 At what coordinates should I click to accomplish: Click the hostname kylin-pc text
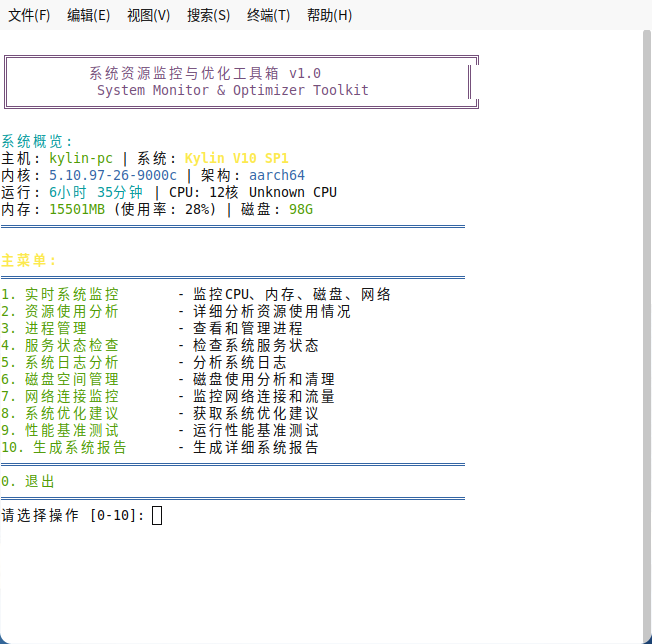pos(81,158)
